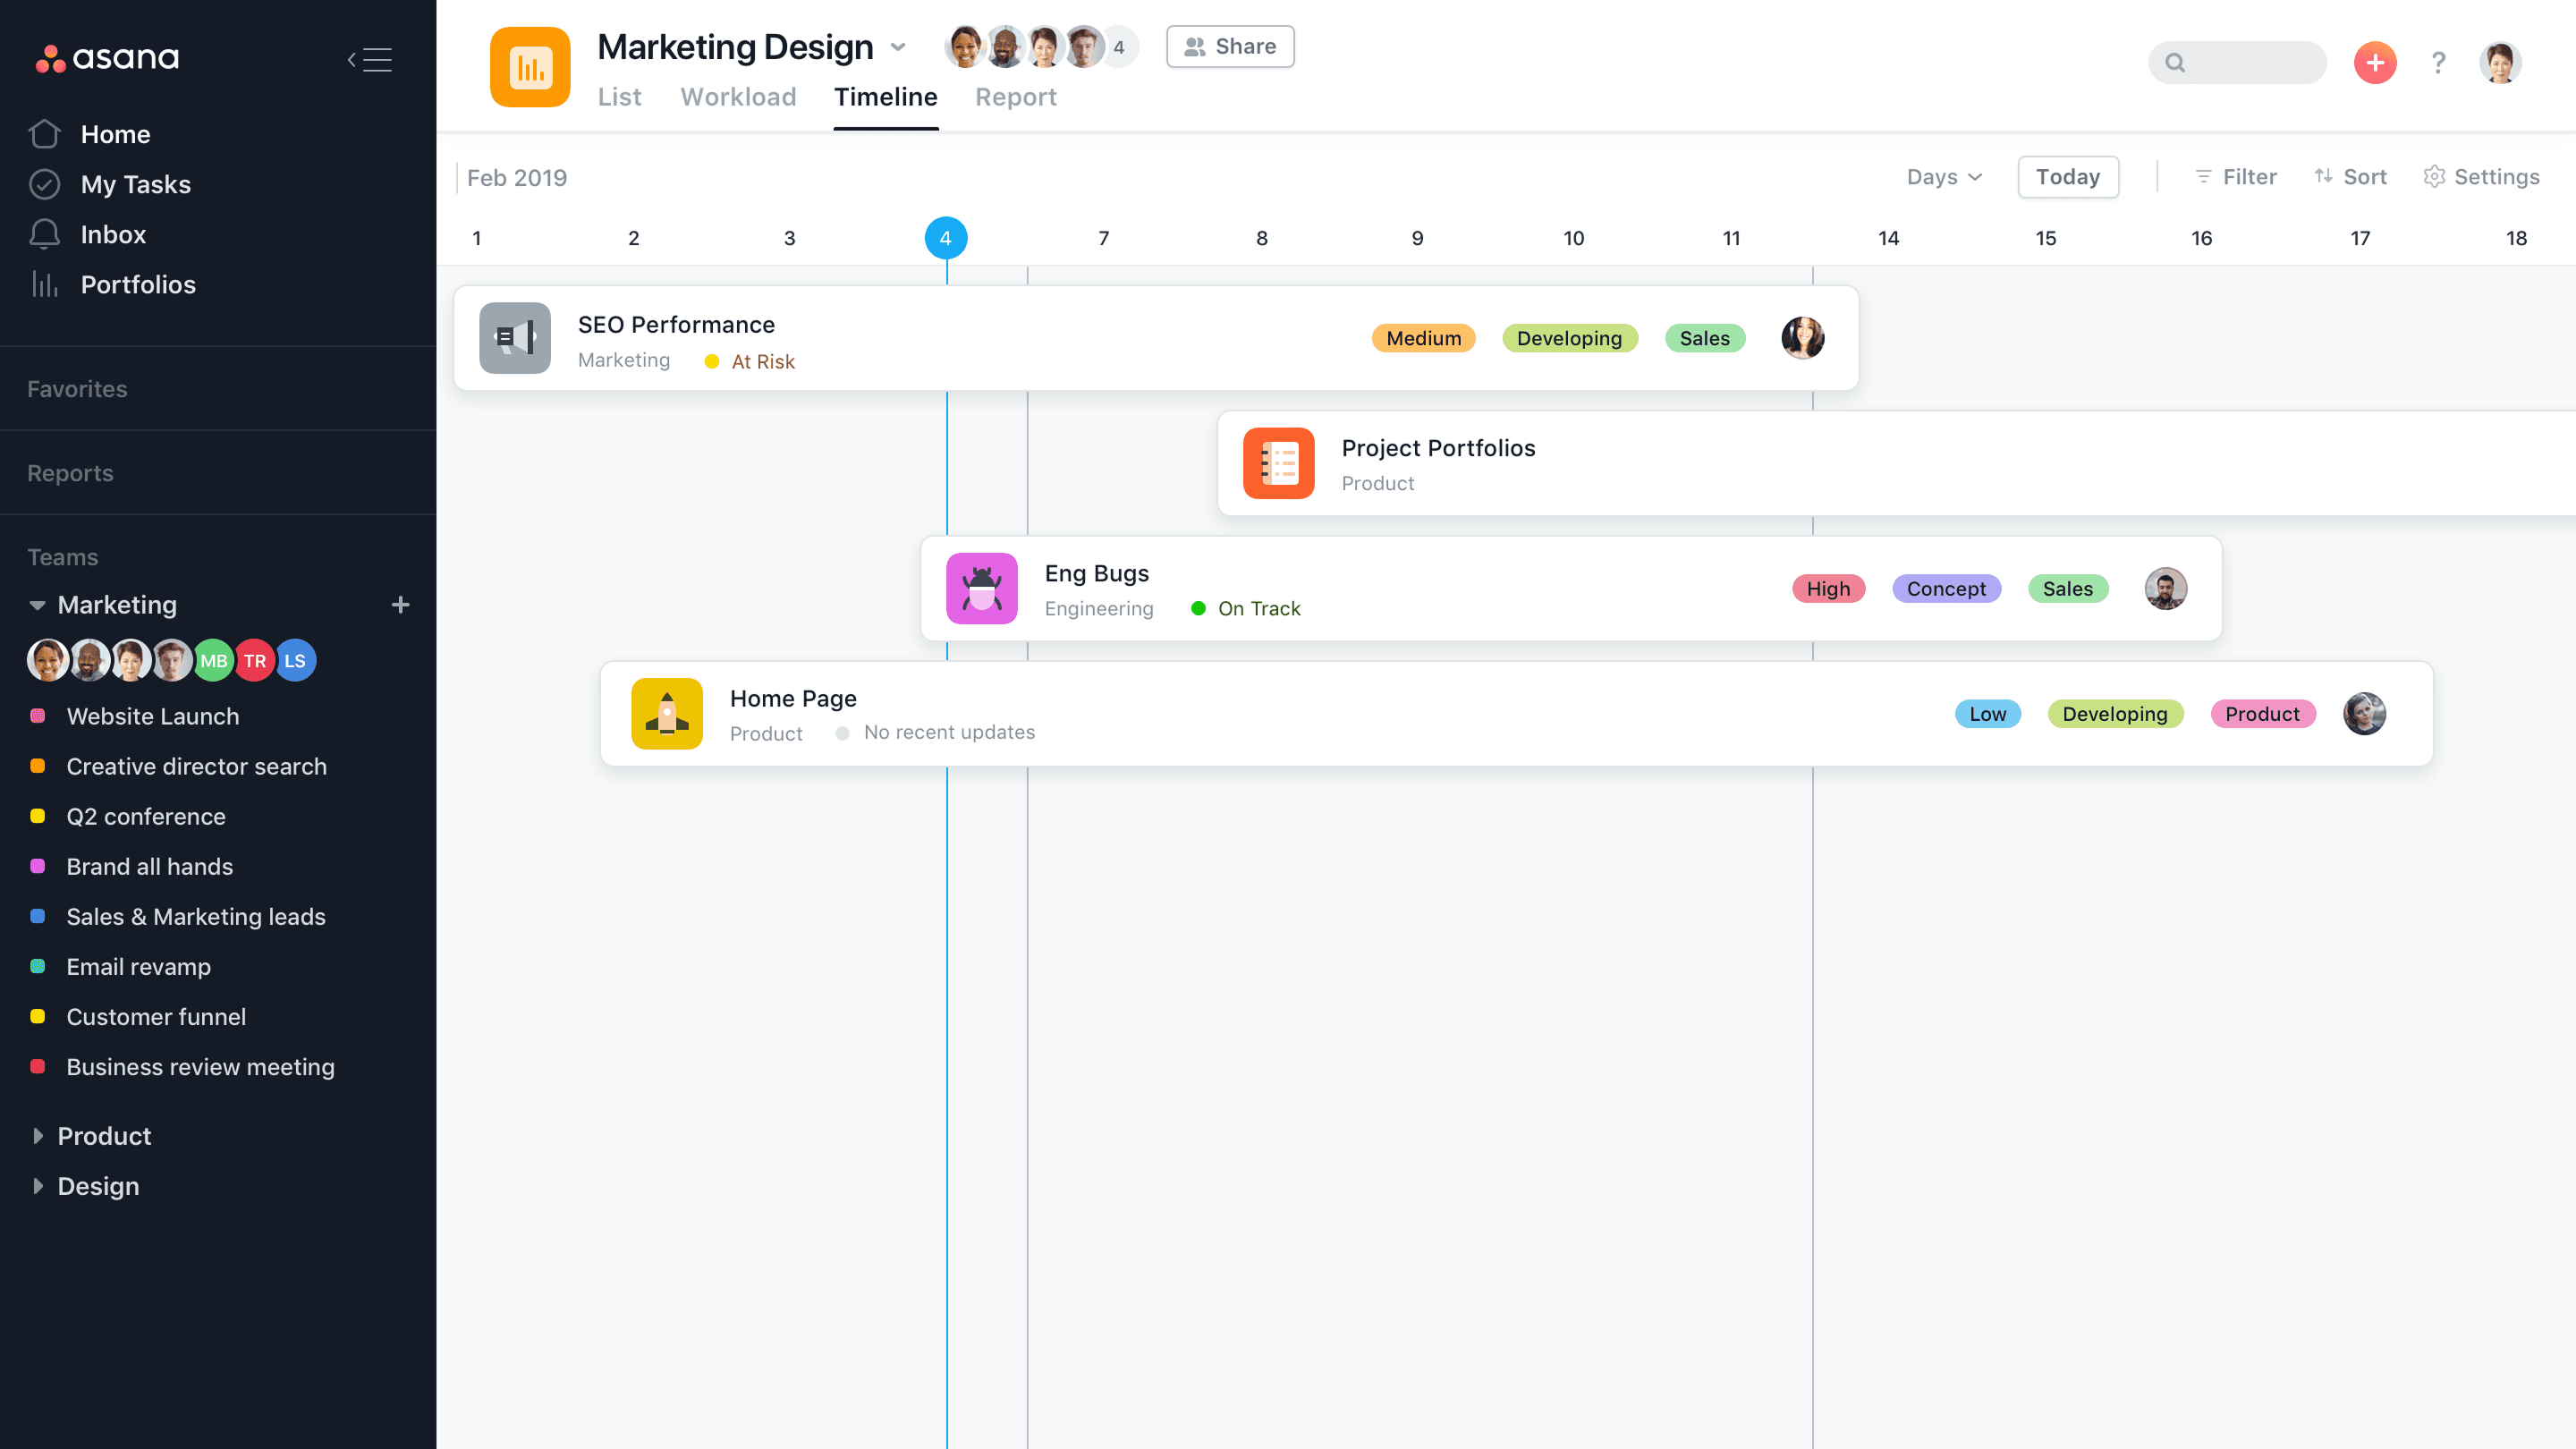The height and width of the screenshot is (1449, 2576).
Task: Open the Marketing Design title dropdown arrow
Action: coord(898,47)
